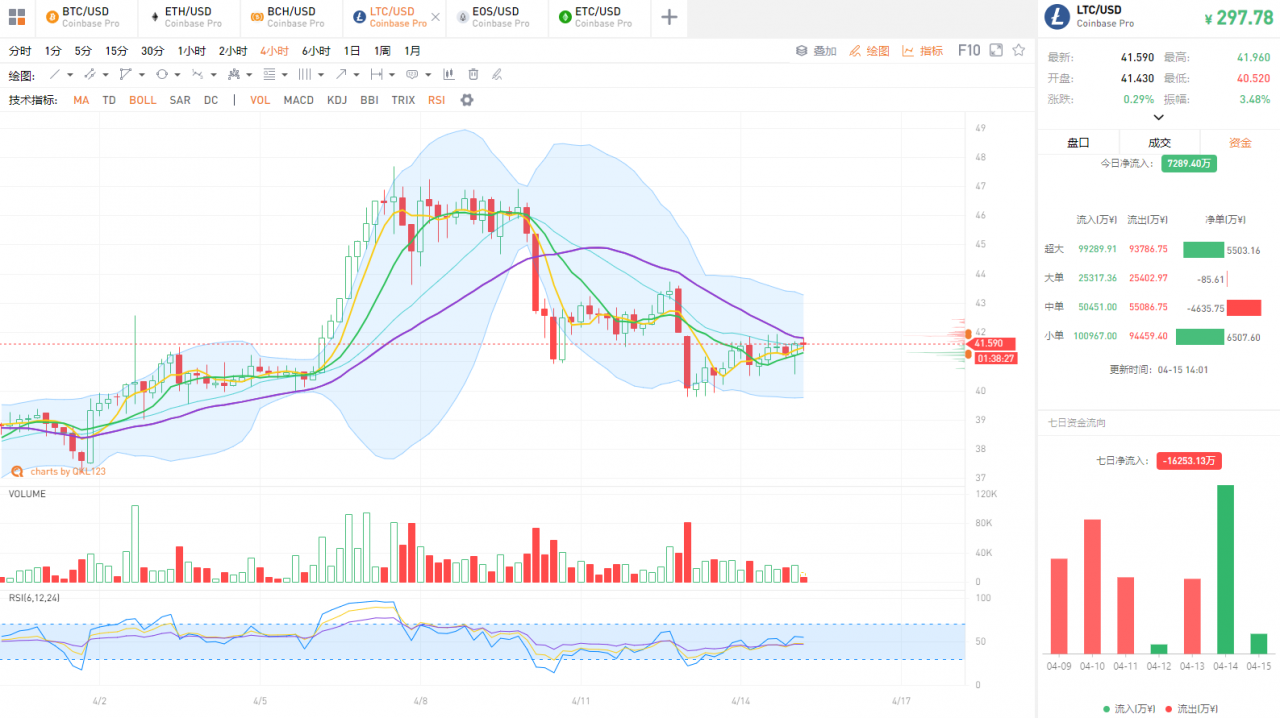Toggle the BOLL indicator off
The width and height of the screenshot is (1280, 718).
point(142,100)
